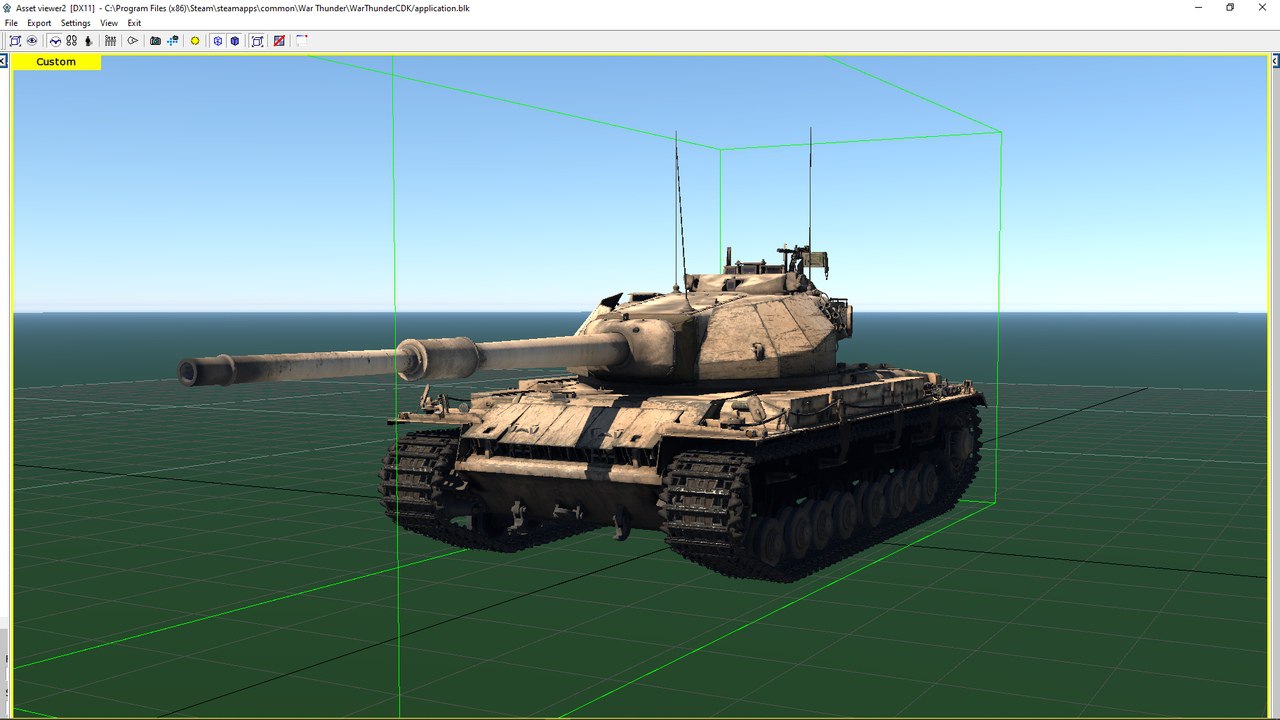Screen dimensions: 1280x720
Task: Click the second bounding-box frame icon
Action: pos(257,41)
